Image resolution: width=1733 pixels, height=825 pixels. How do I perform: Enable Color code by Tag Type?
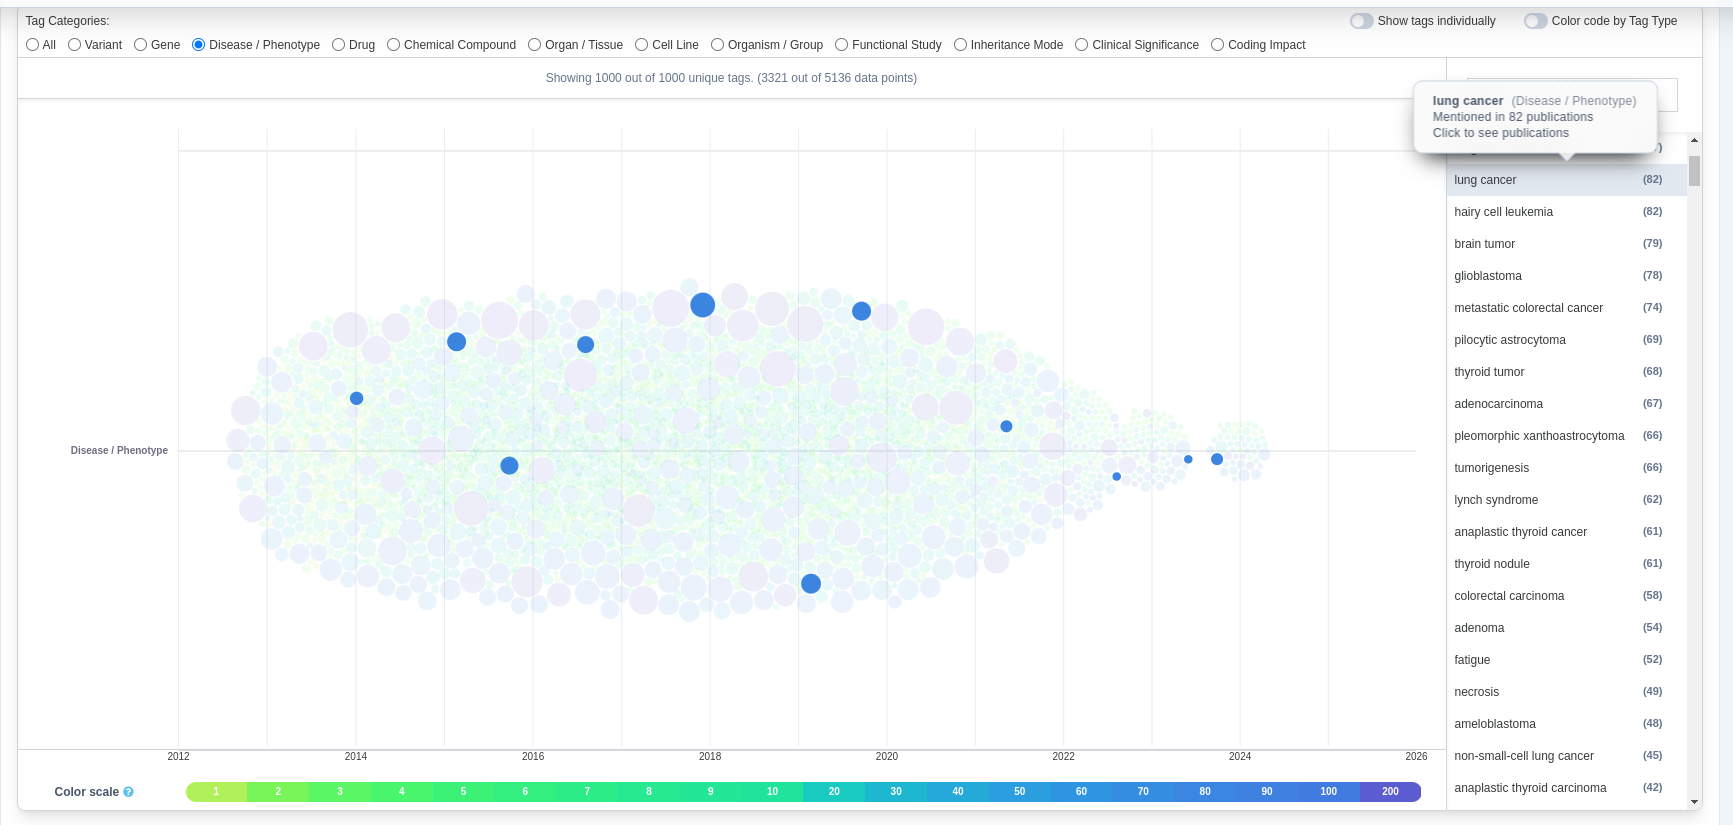[x=1535, y=21]
